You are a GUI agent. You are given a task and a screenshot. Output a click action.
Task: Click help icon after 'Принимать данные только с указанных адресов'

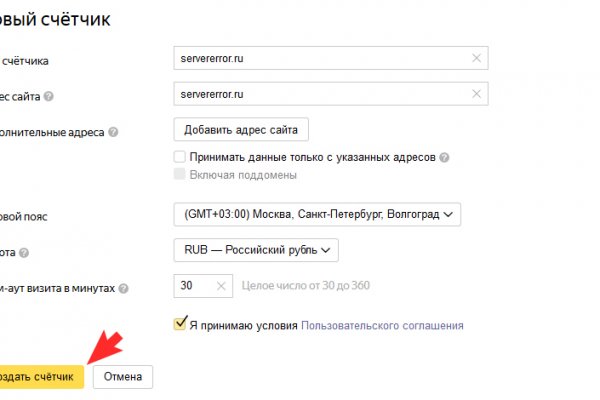[444, 158]
